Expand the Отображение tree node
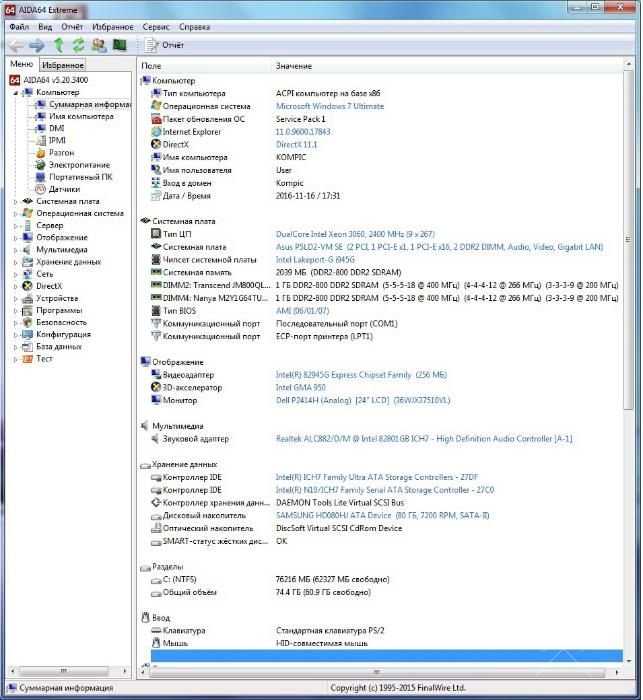The height and width of the screenshot is (700, 643). coord(16,238)
